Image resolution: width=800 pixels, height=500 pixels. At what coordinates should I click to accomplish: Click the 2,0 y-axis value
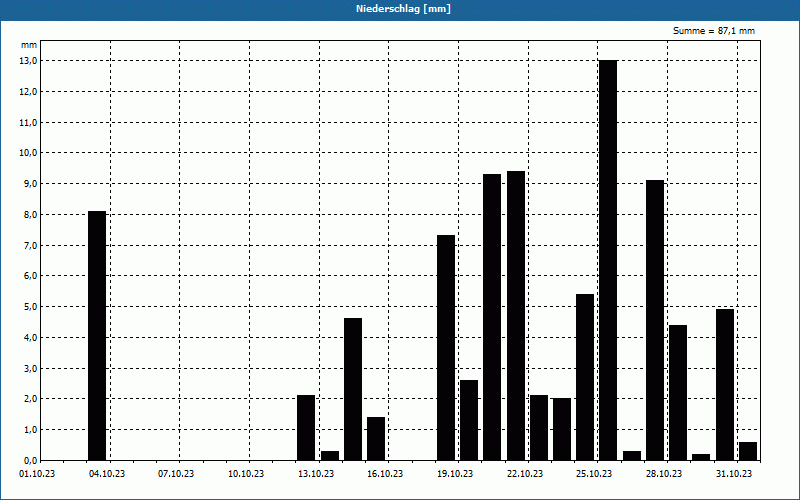[30, 399]
